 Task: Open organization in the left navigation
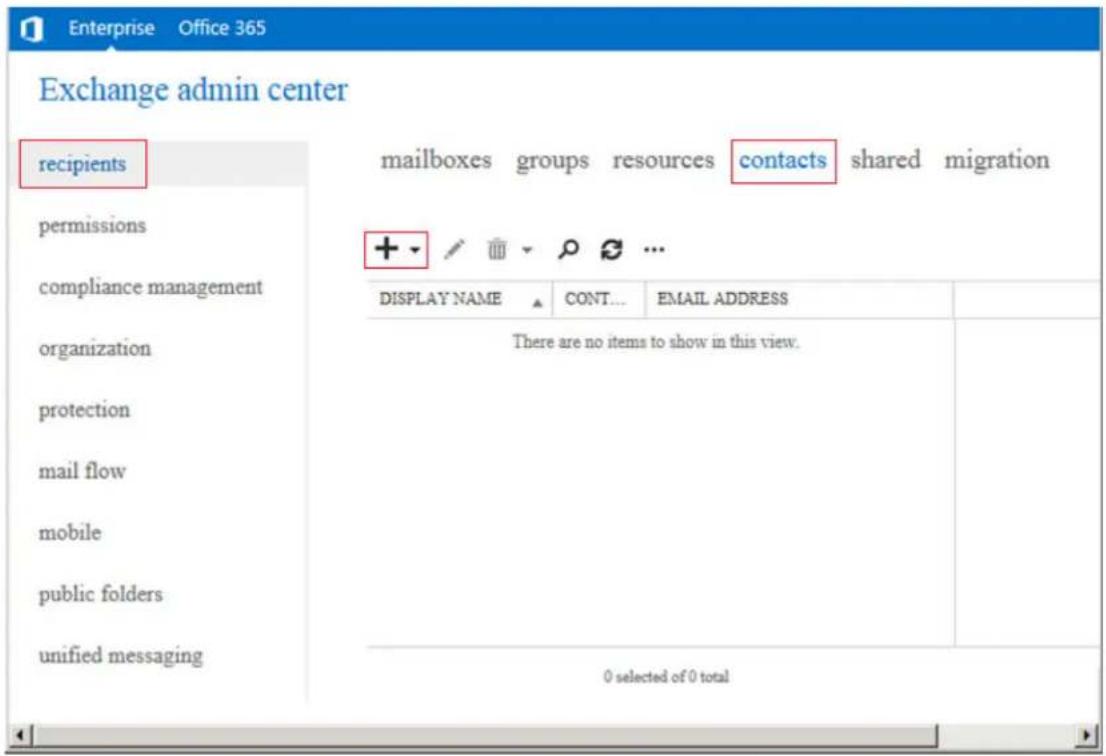95,348
